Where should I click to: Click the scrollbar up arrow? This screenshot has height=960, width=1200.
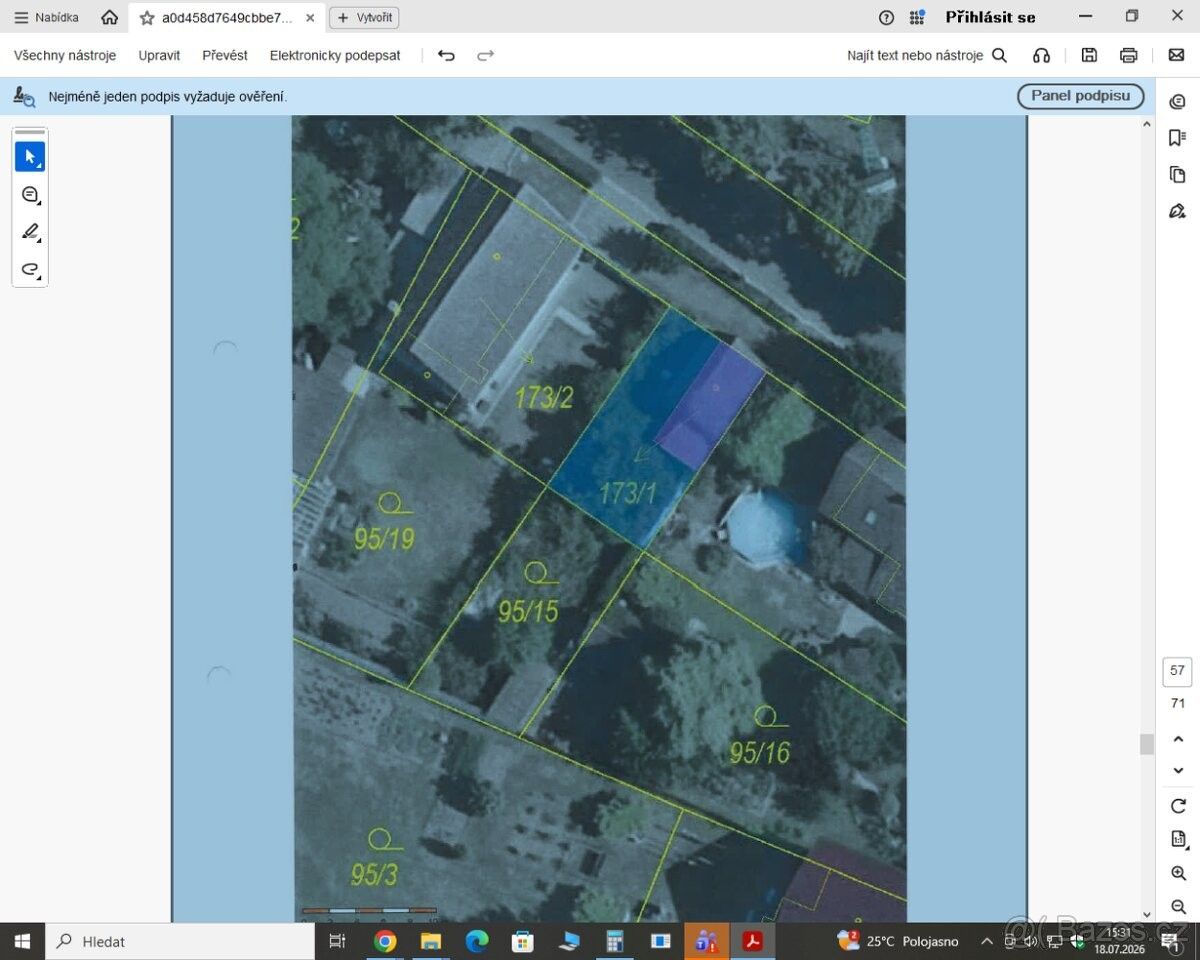(x=1146, y=124)
